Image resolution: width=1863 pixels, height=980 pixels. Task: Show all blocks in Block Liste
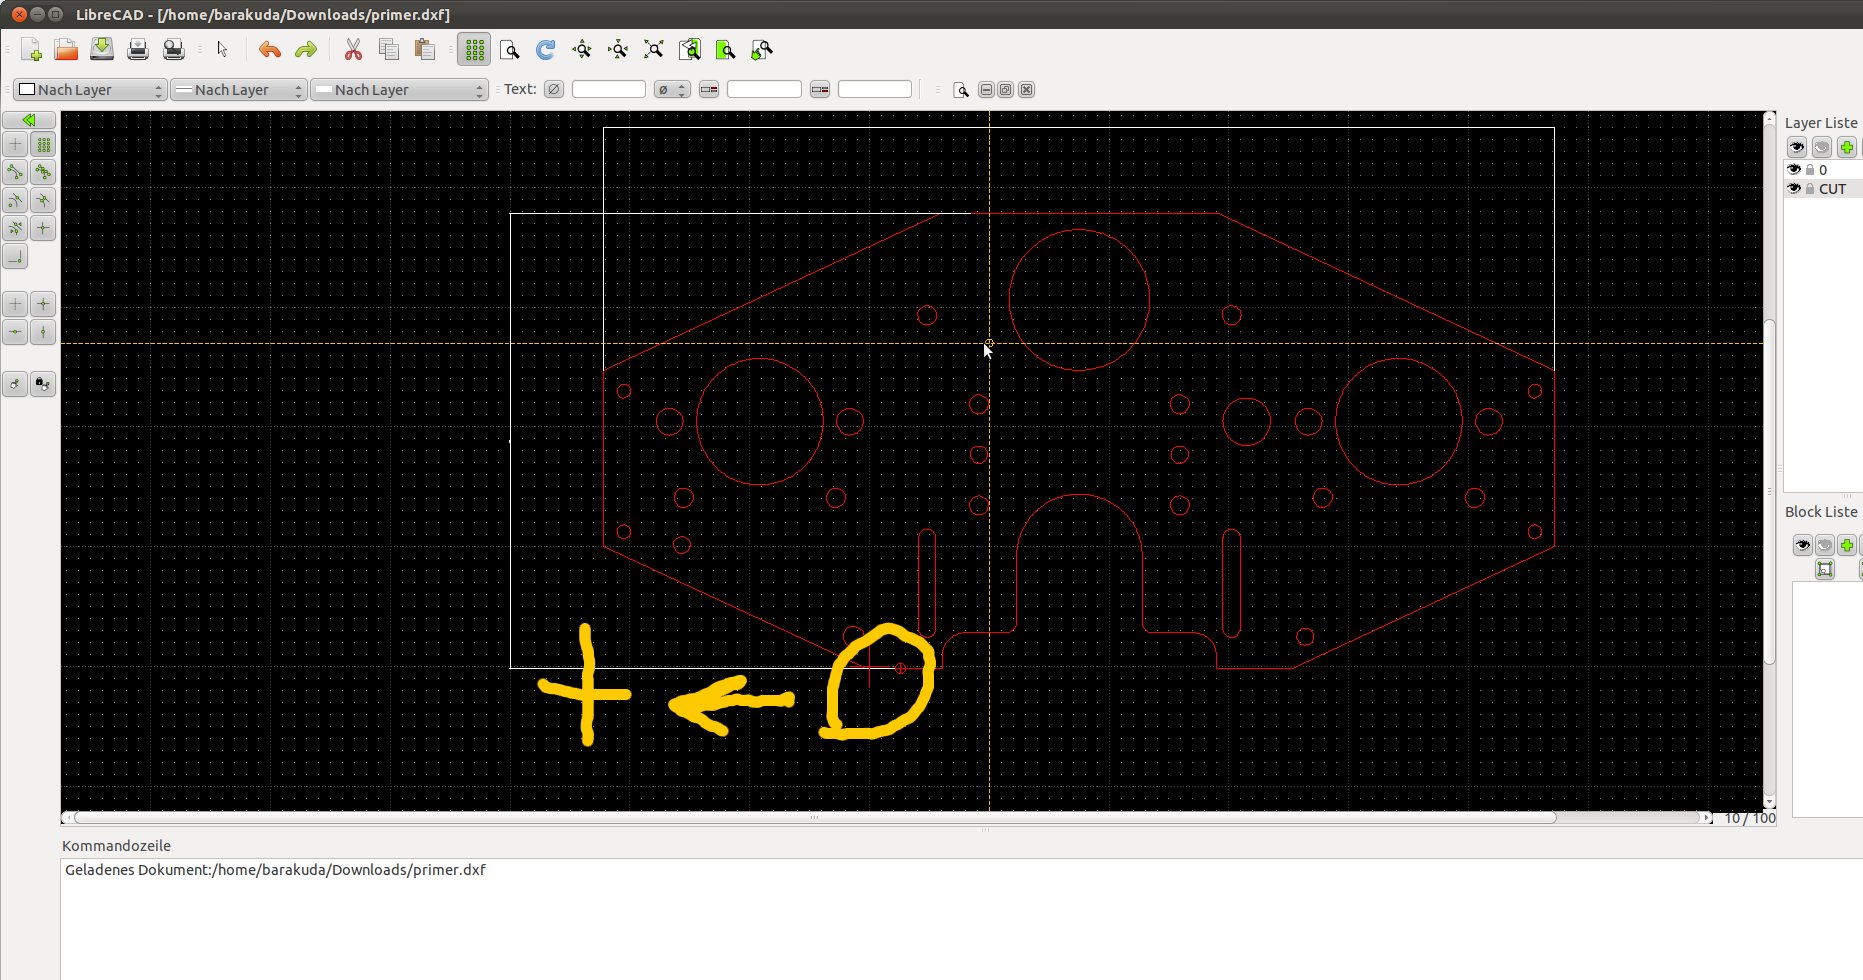tap(1802, 545)
